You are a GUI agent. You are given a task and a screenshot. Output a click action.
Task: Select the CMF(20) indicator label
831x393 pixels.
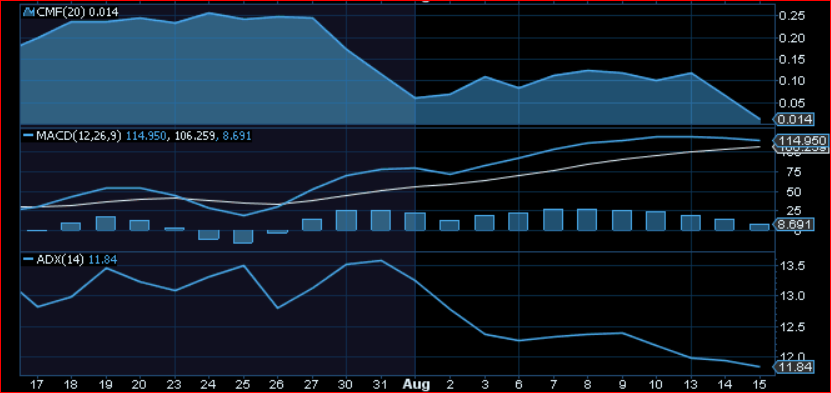pyautogui.click(x=61, y=12)
